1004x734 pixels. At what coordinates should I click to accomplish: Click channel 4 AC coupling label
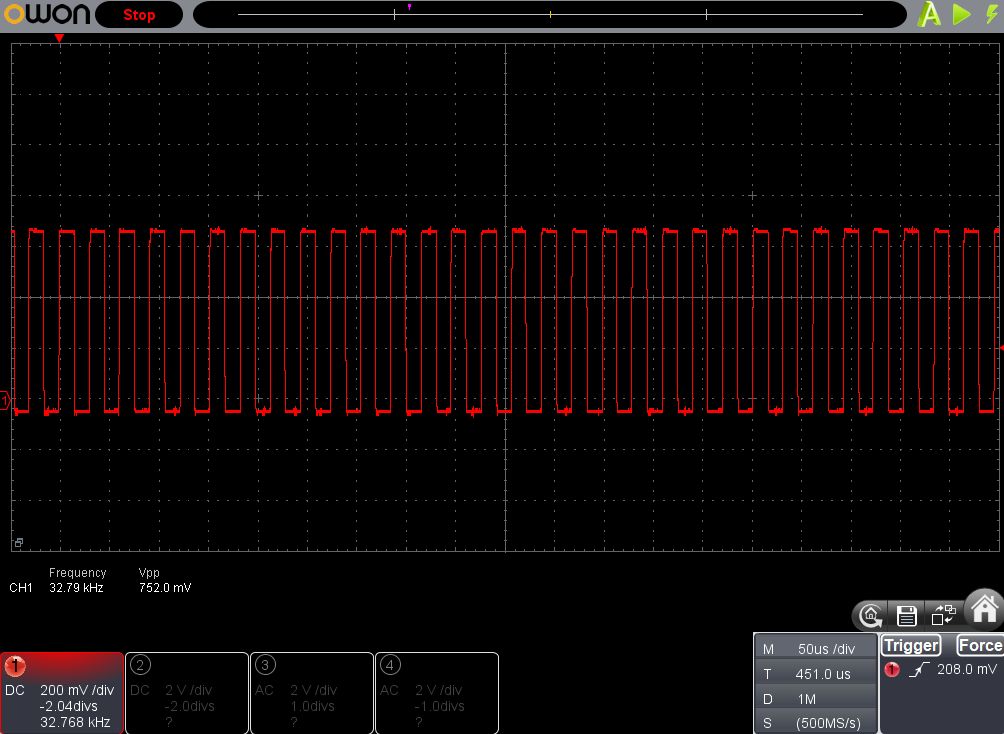(x=389, y=690)
